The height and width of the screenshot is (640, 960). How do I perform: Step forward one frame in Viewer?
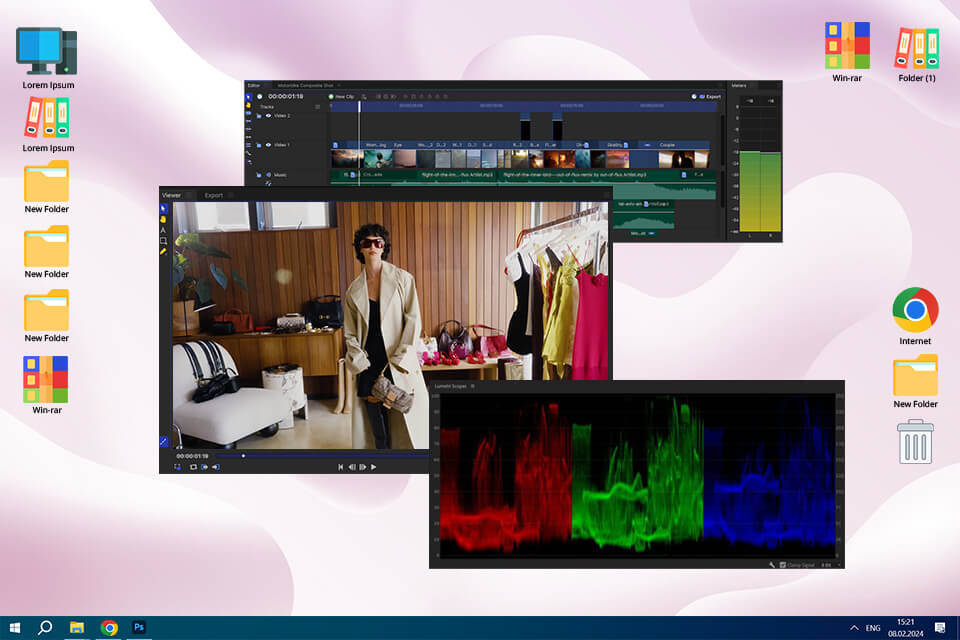click(362, 467)
